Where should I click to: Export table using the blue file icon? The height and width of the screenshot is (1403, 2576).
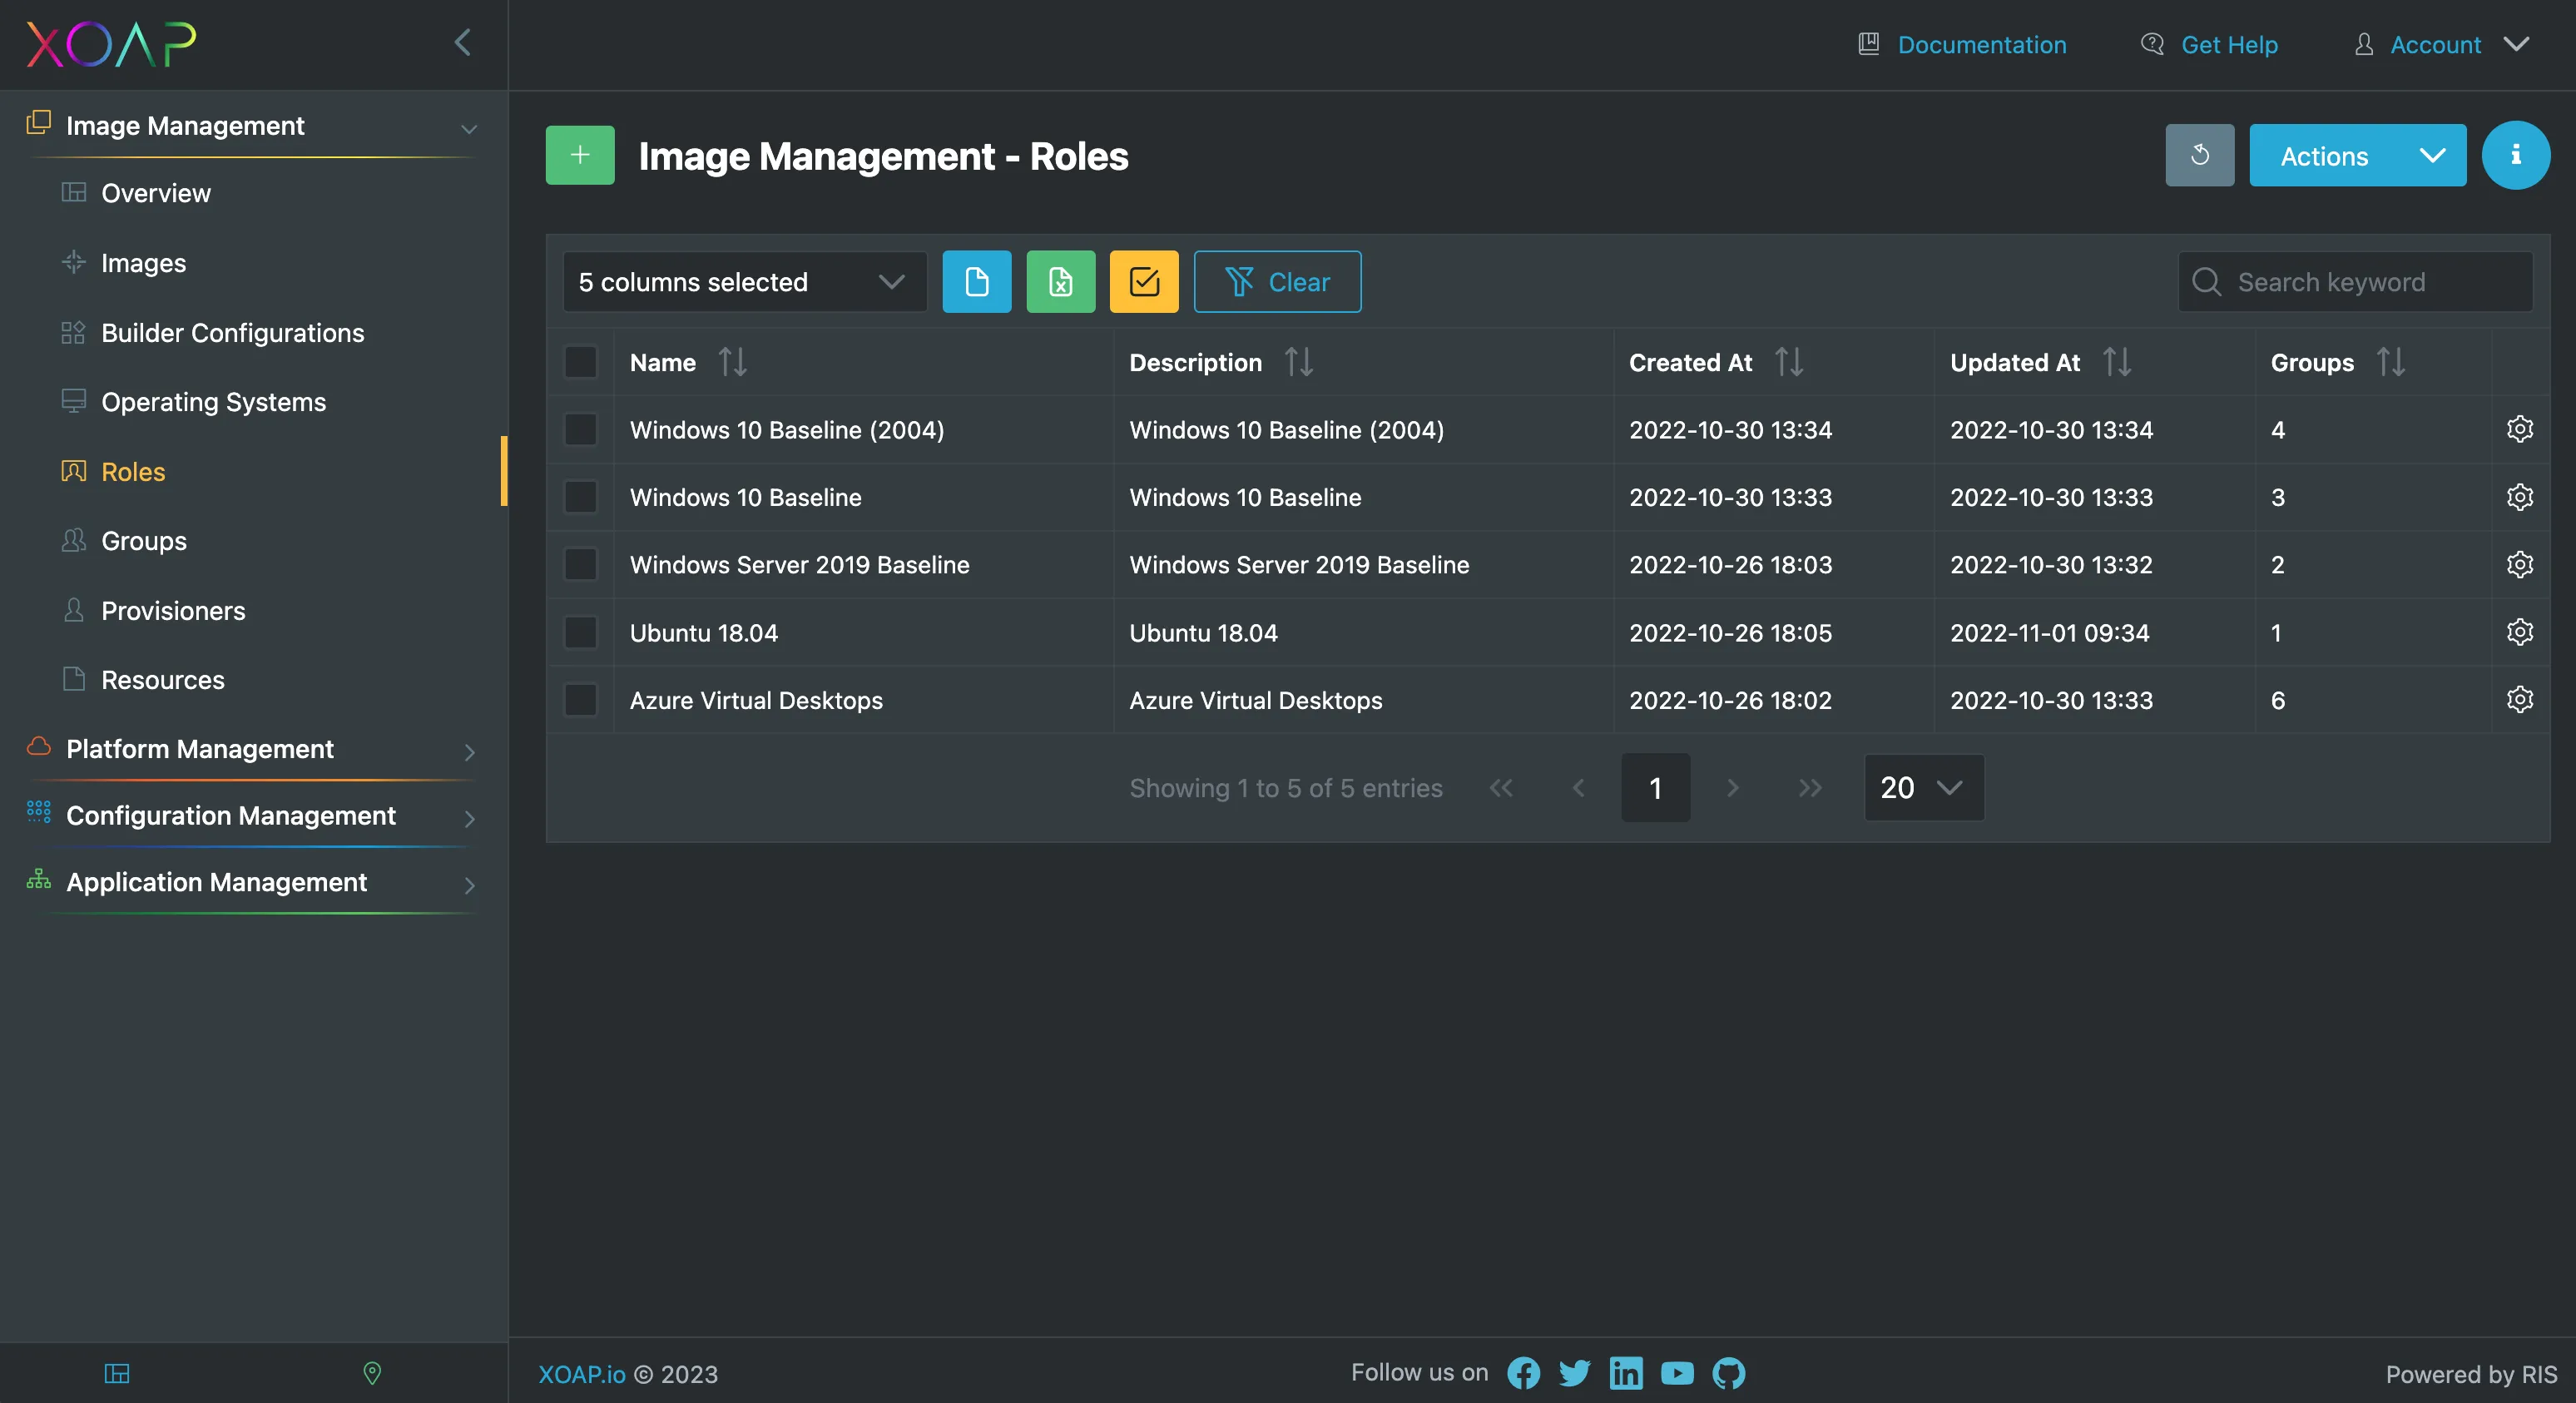(x=977, y=282)
